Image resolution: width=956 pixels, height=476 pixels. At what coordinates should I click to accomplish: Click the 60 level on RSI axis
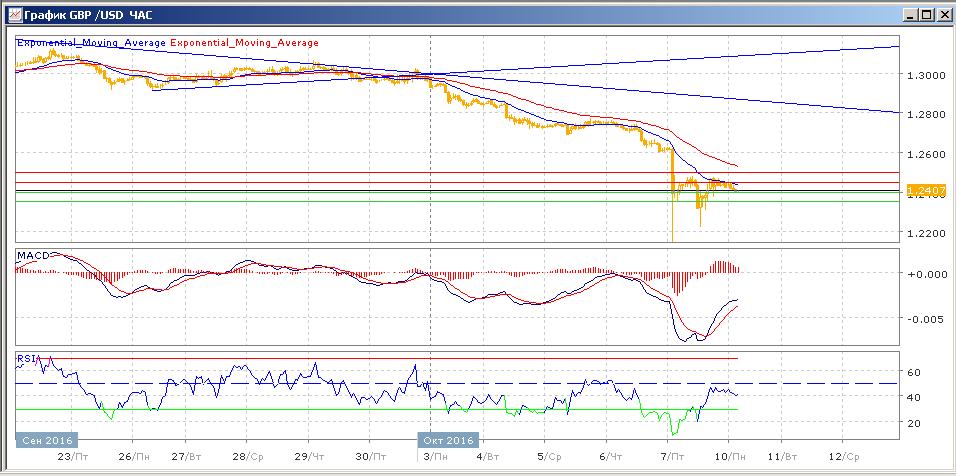click(x=913, y=372)
